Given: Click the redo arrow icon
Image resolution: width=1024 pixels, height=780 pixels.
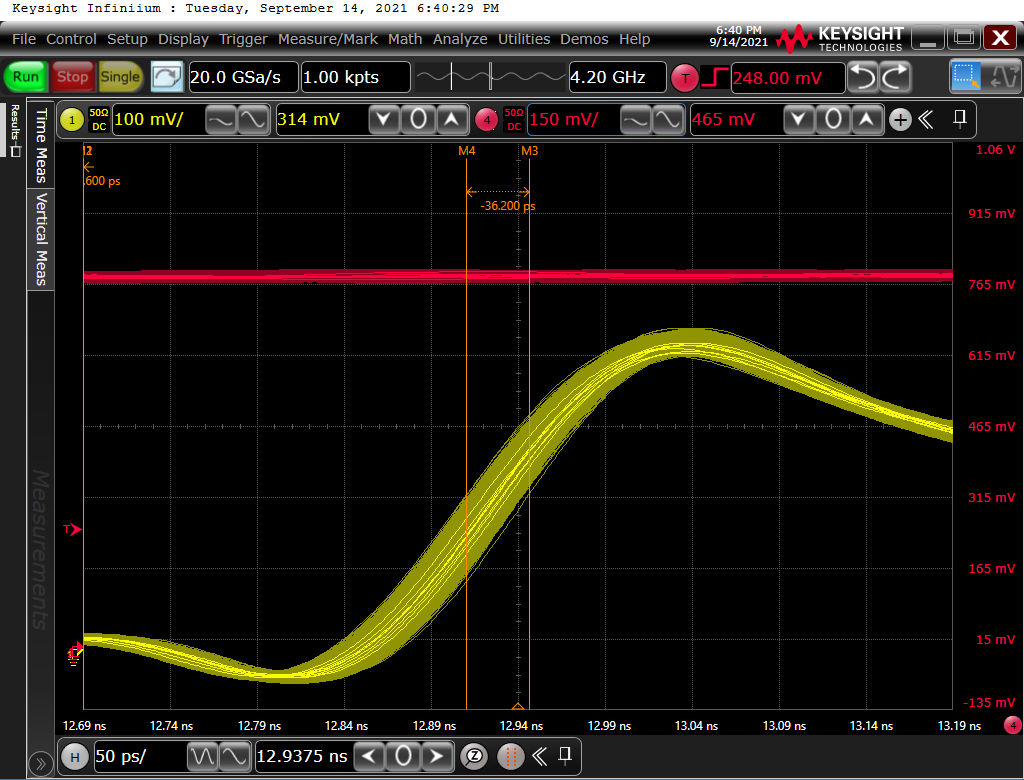Looking at the screenshot, I should 895,77.
